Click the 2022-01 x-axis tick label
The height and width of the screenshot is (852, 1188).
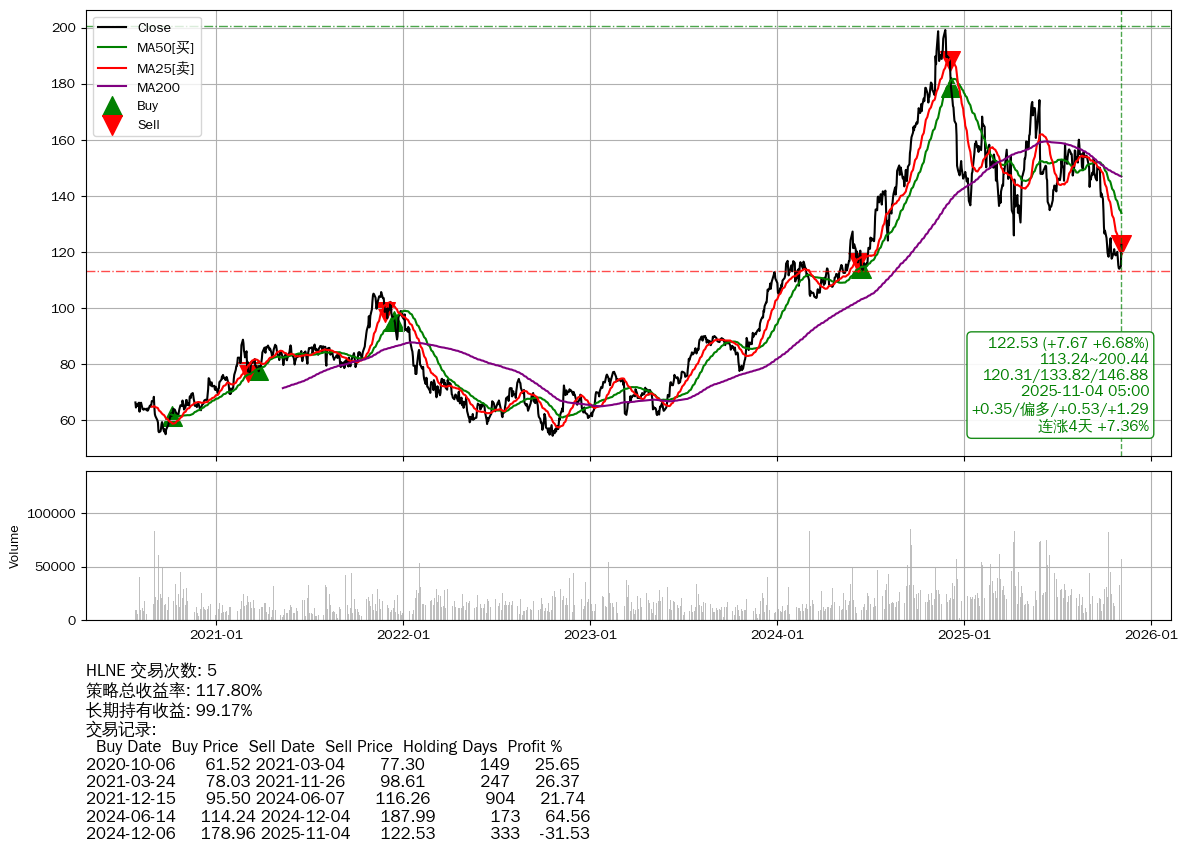403,634
